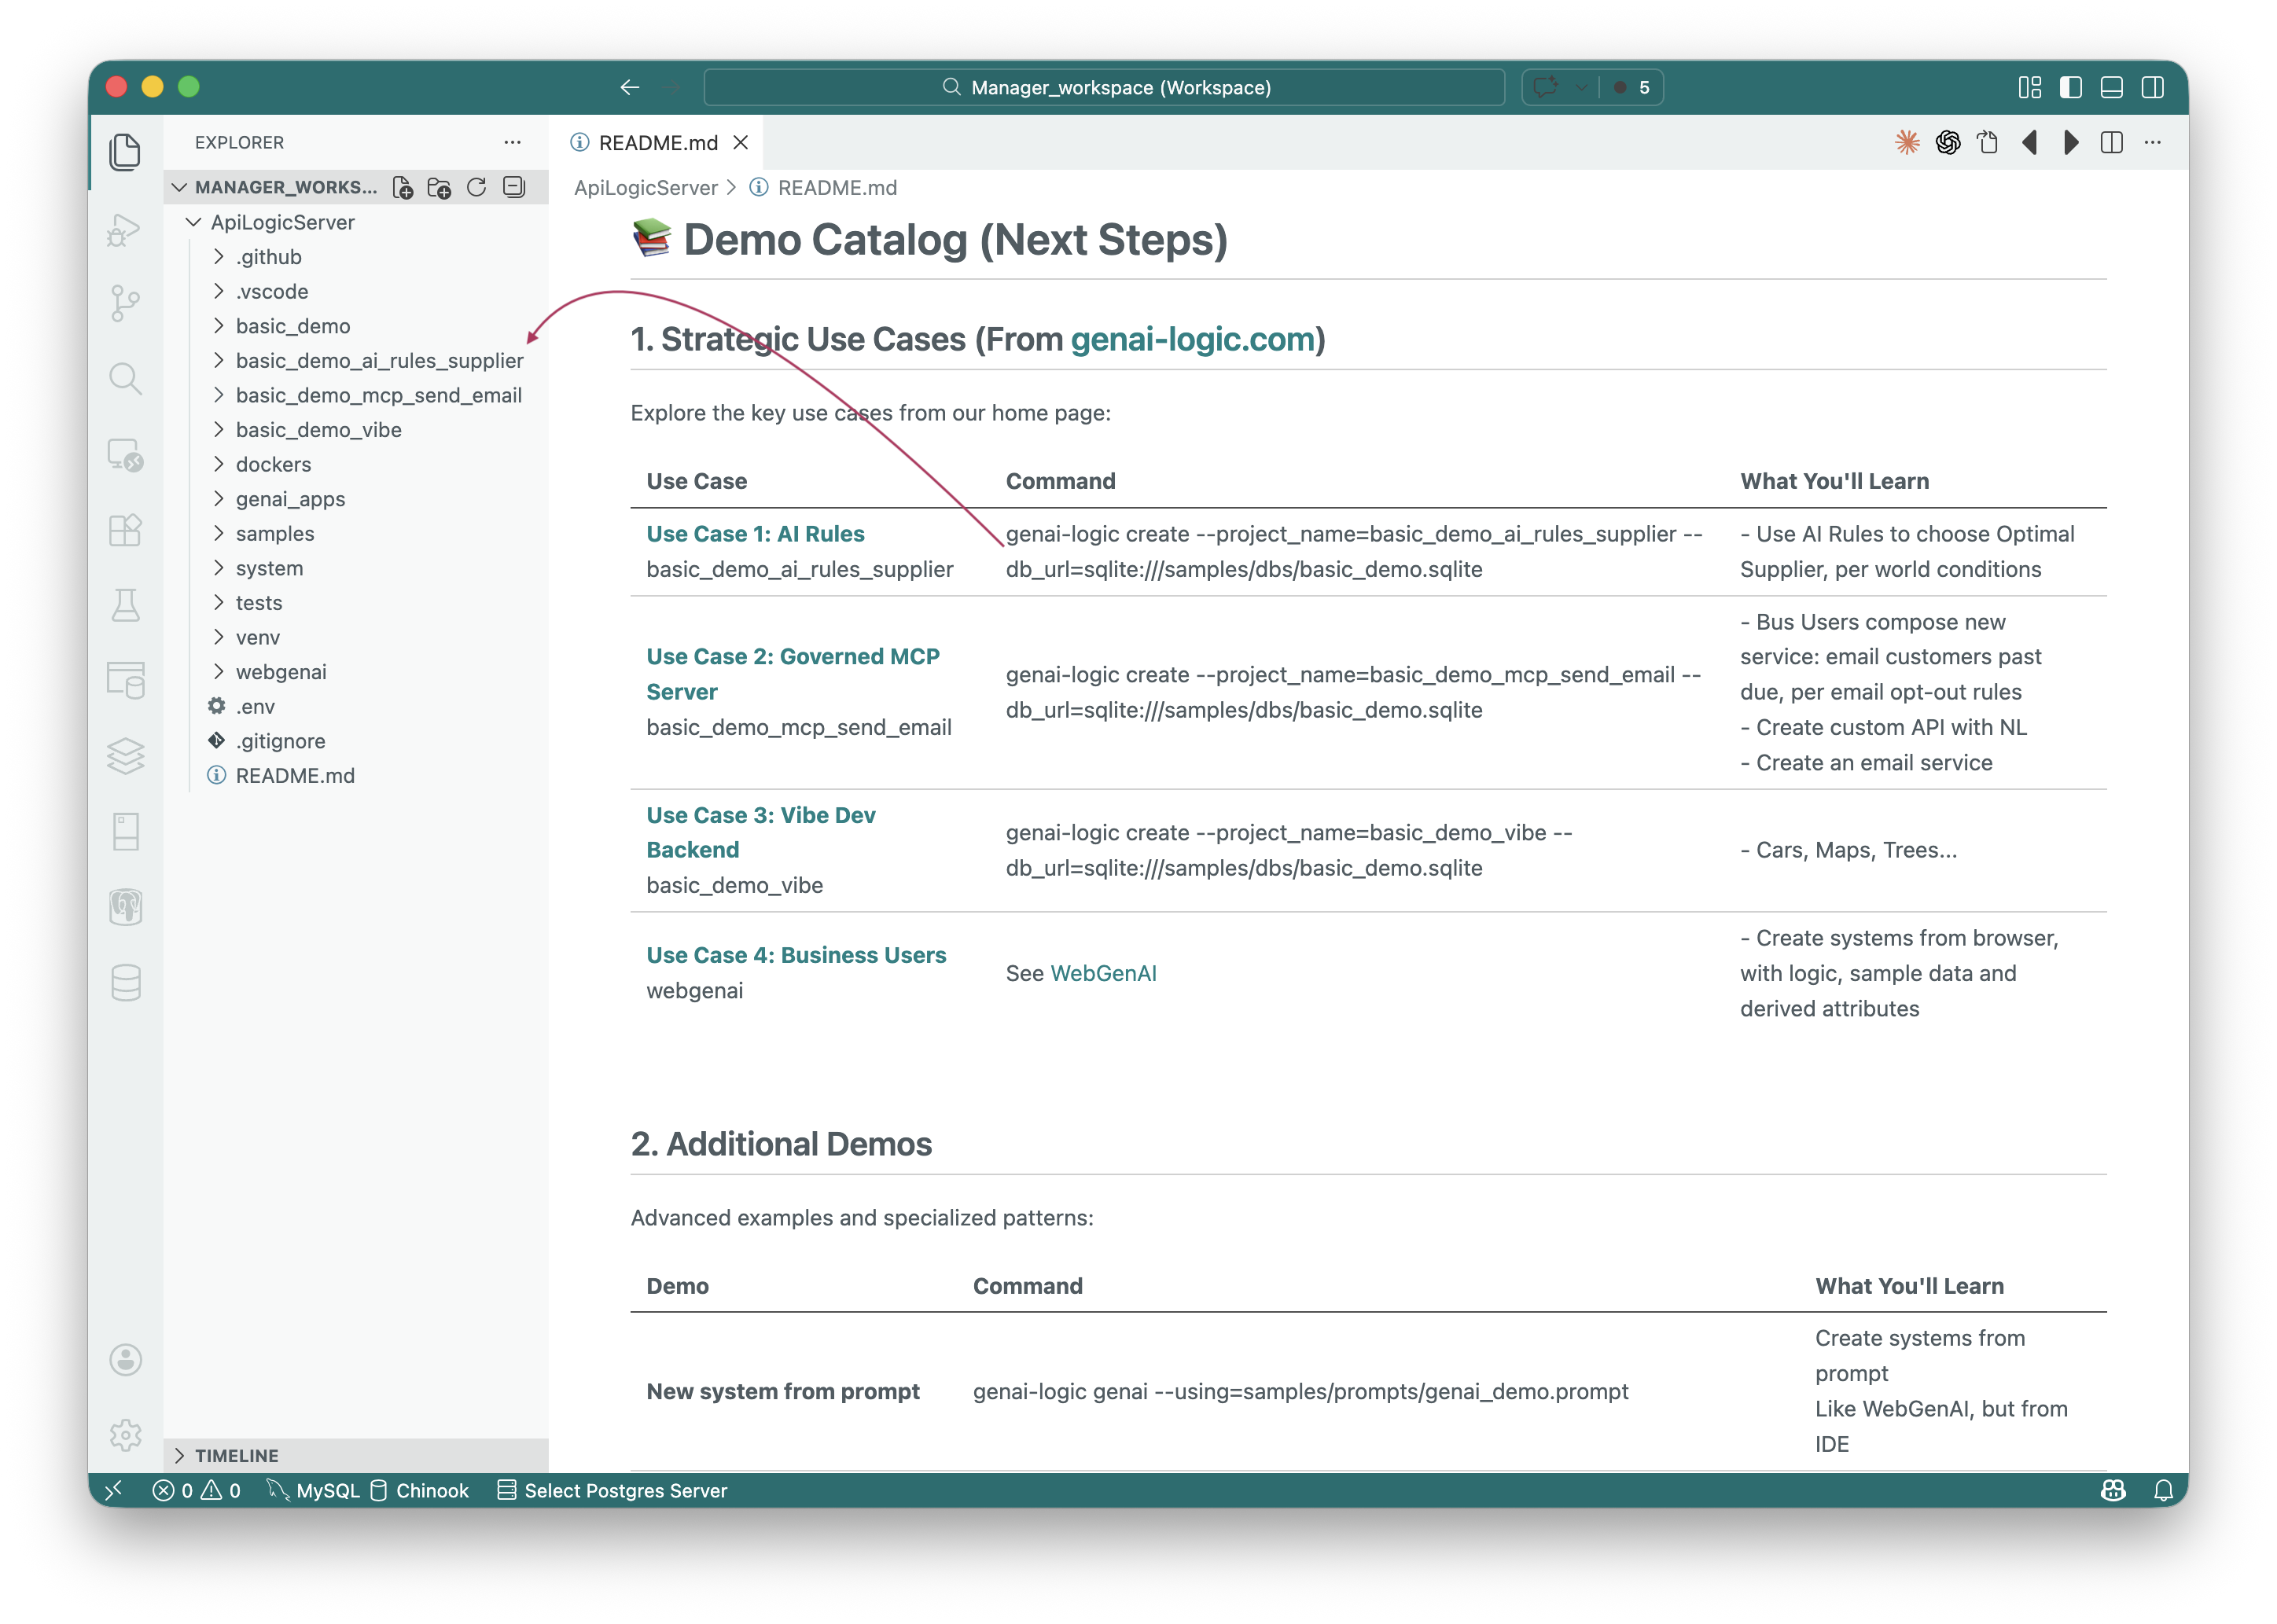
Task: Collapse all folders in Explorer
Action: (x=514, y=188)
